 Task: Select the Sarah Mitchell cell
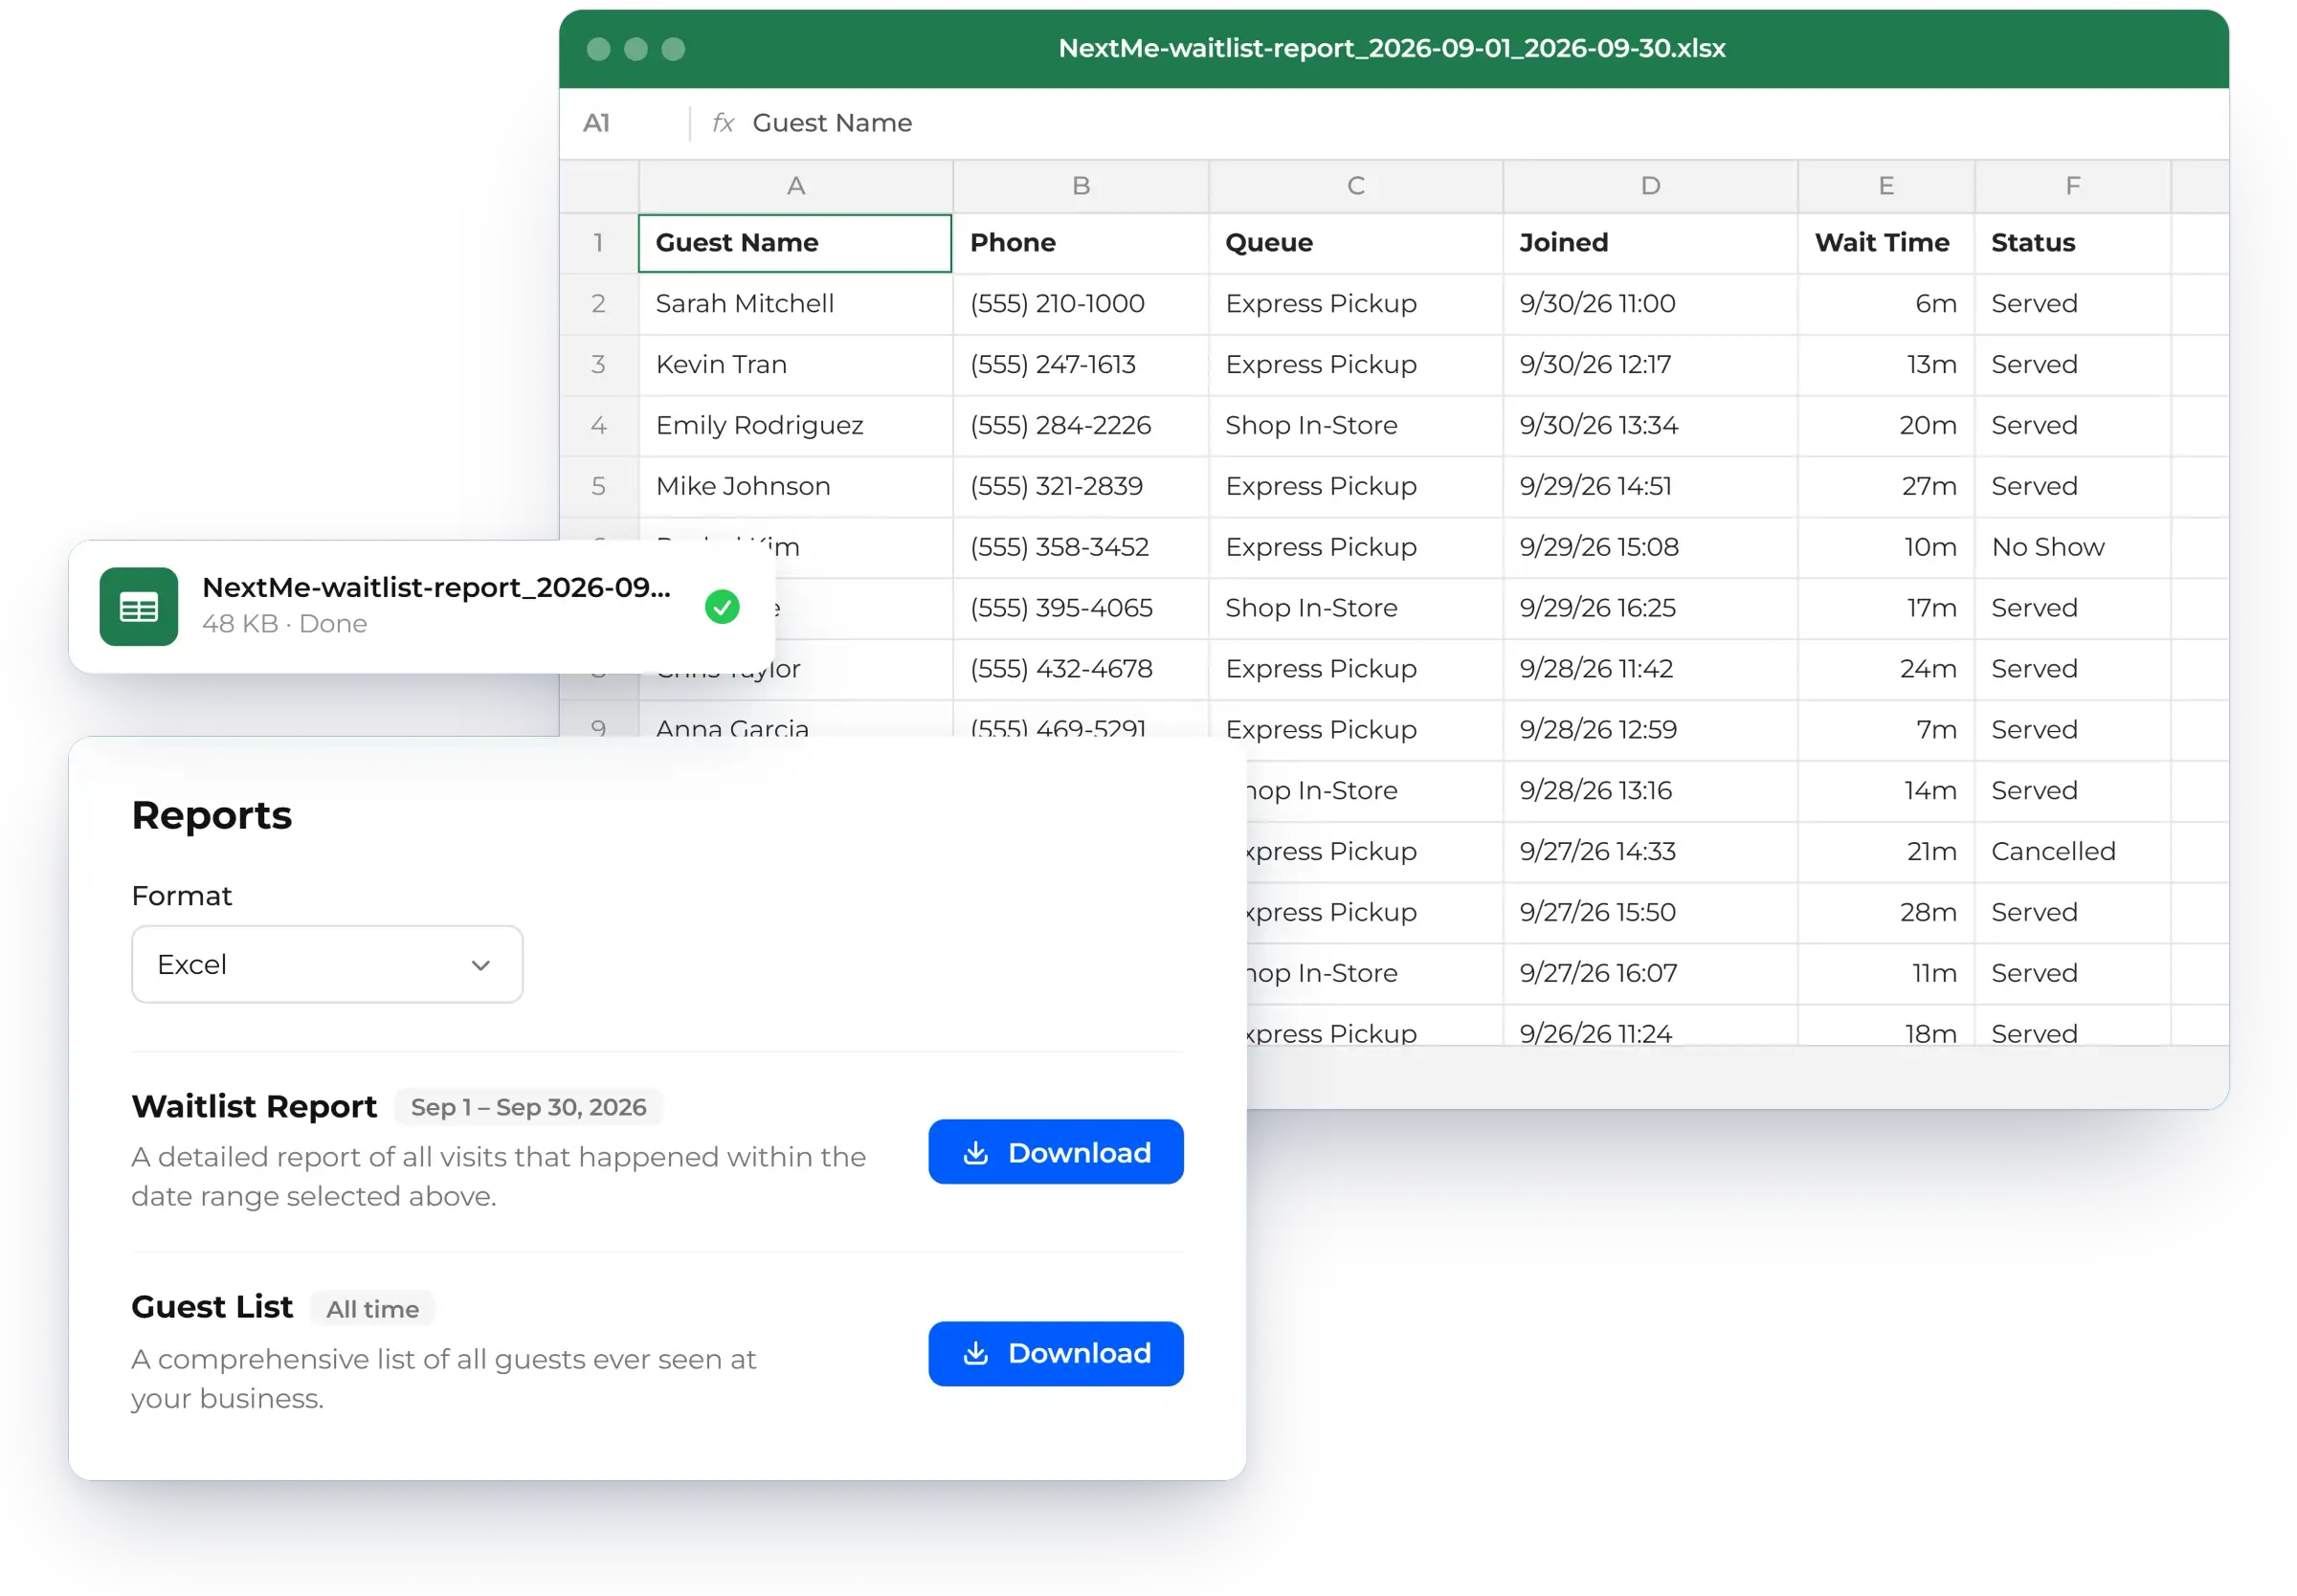point(795,304)
